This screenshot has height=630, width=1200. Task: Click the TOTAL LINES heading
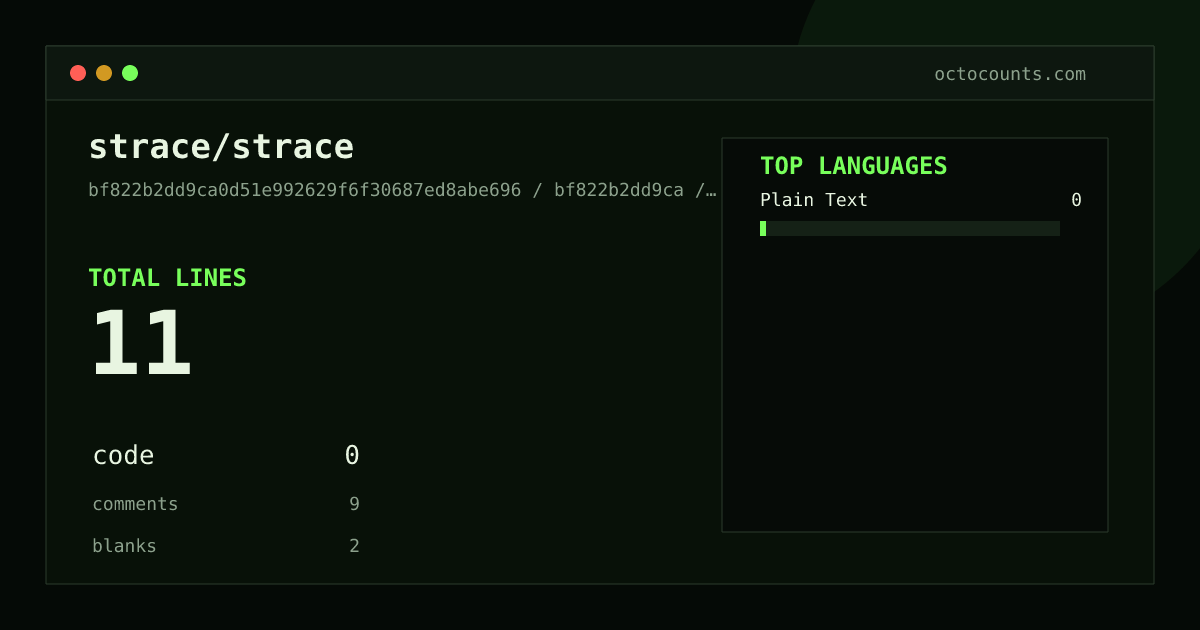(x=167, y=278)
